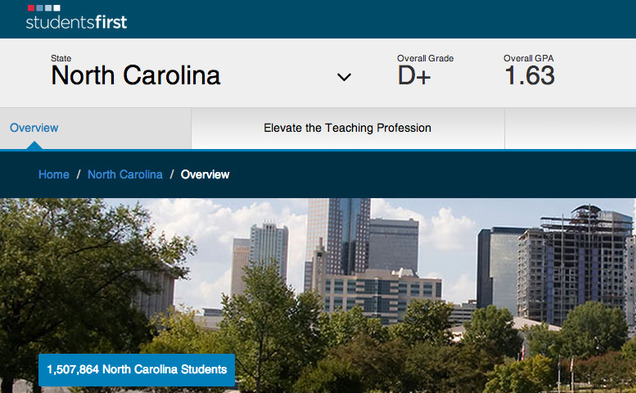Open the North Carolina state name selector
The width and height of the screenshot is (636, 393).
(x=135, y=75)
